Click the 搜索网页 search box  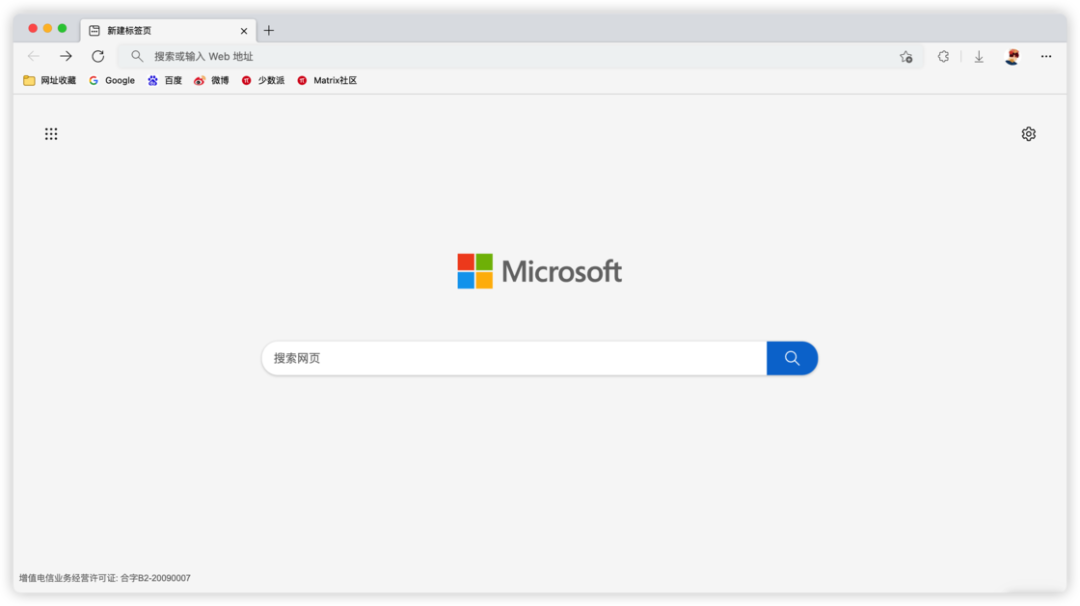[x=514, y=358]
